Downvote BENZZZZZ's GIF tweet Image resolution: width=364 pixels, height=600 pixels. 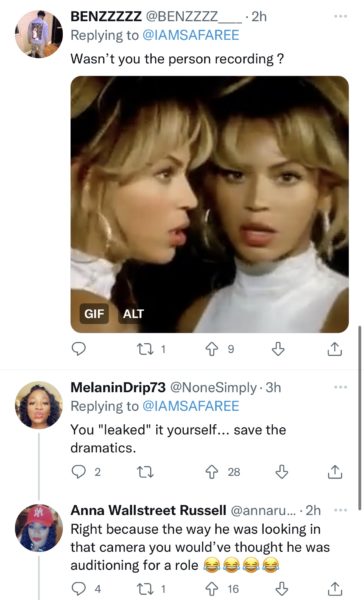(278, 349)
